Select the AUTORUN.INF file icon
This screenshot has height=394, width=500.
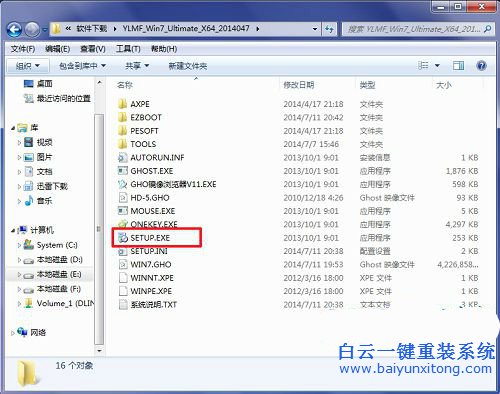[123, 157]
